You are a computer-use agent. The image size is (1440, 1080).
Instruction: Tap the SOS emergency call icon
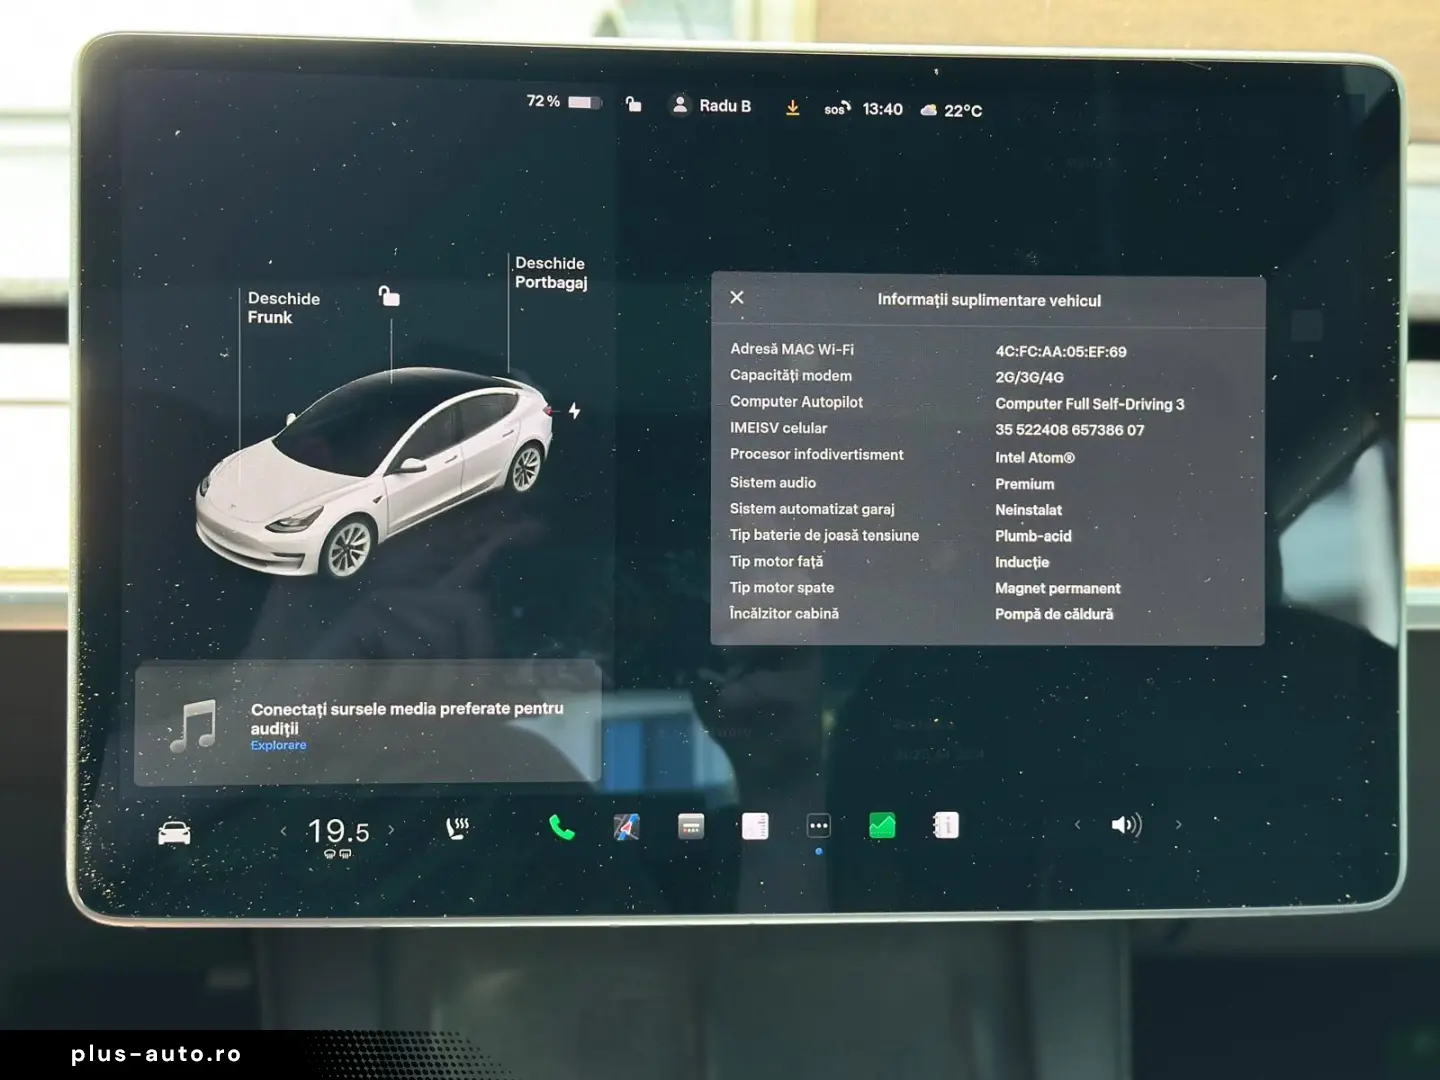click(837, 108)
